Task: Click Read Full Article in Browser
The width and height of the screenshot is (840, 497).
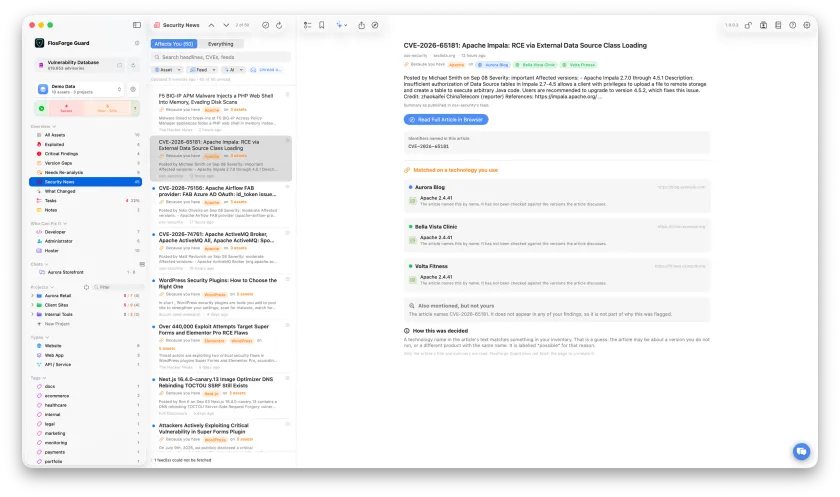Action: coord(446,119)
